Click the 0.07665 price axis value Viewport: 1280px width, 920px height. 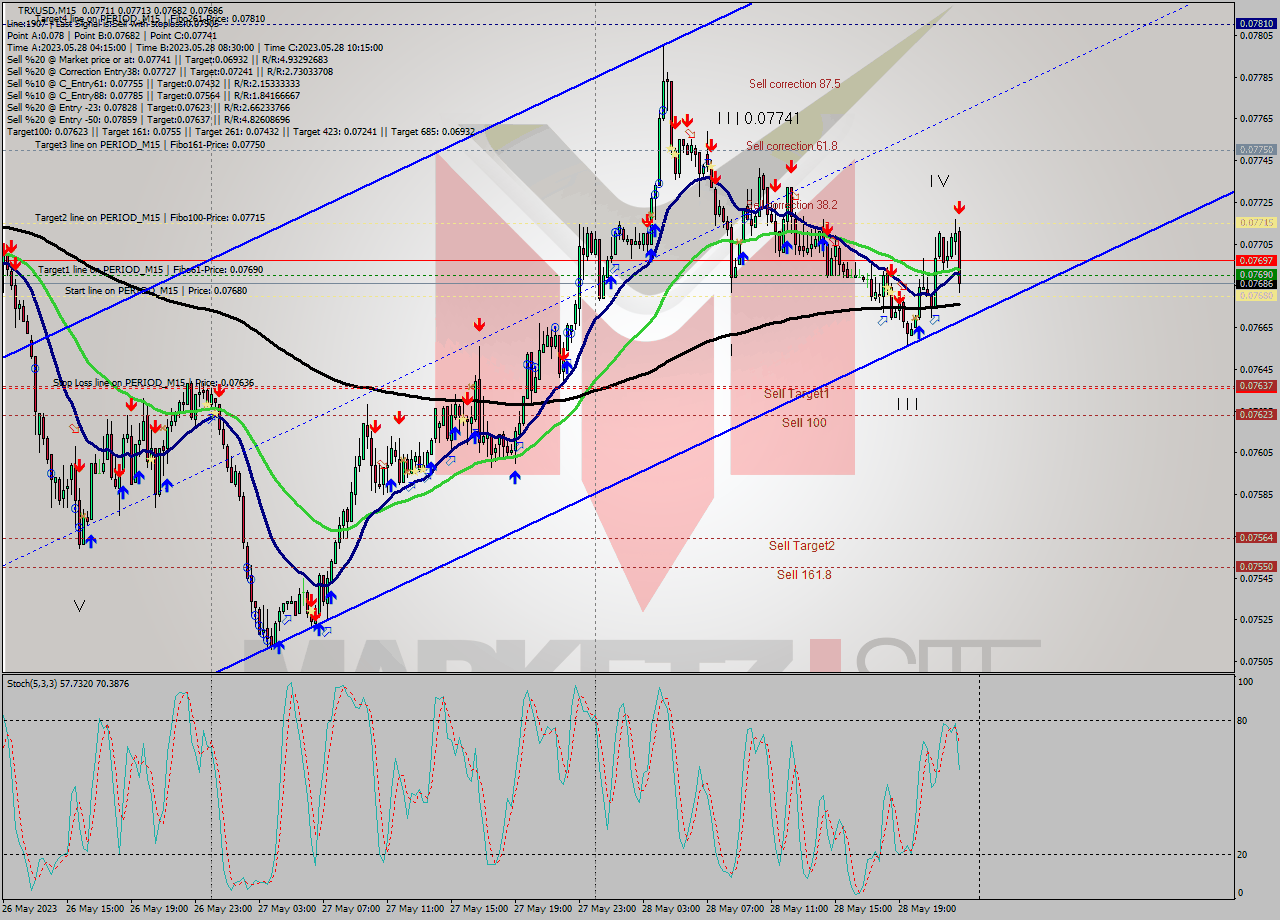[1257, 327]
